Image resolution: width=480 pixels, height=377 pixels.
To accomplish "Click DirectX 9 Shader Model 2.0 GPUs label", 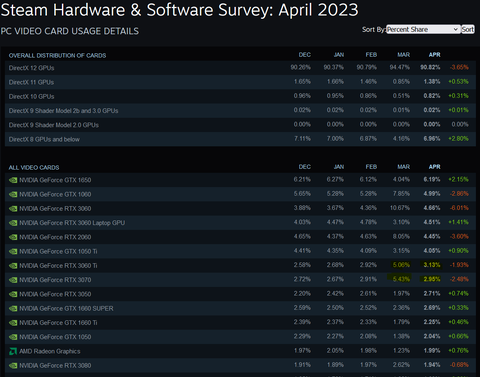I will coord(54,125).
